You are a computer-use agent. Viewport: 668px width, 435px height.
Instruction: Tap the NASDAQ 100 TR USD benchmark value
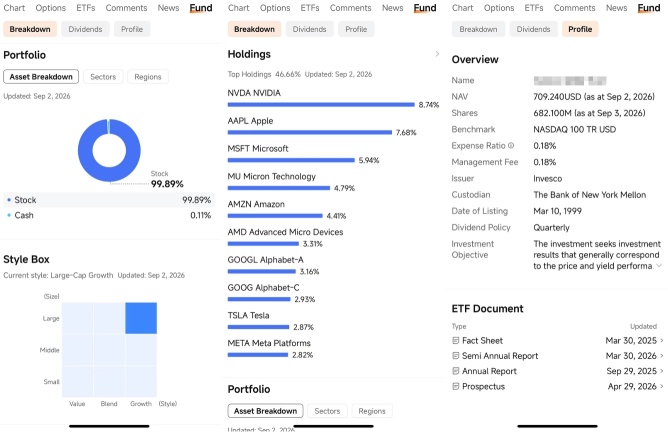click(575, 129)
